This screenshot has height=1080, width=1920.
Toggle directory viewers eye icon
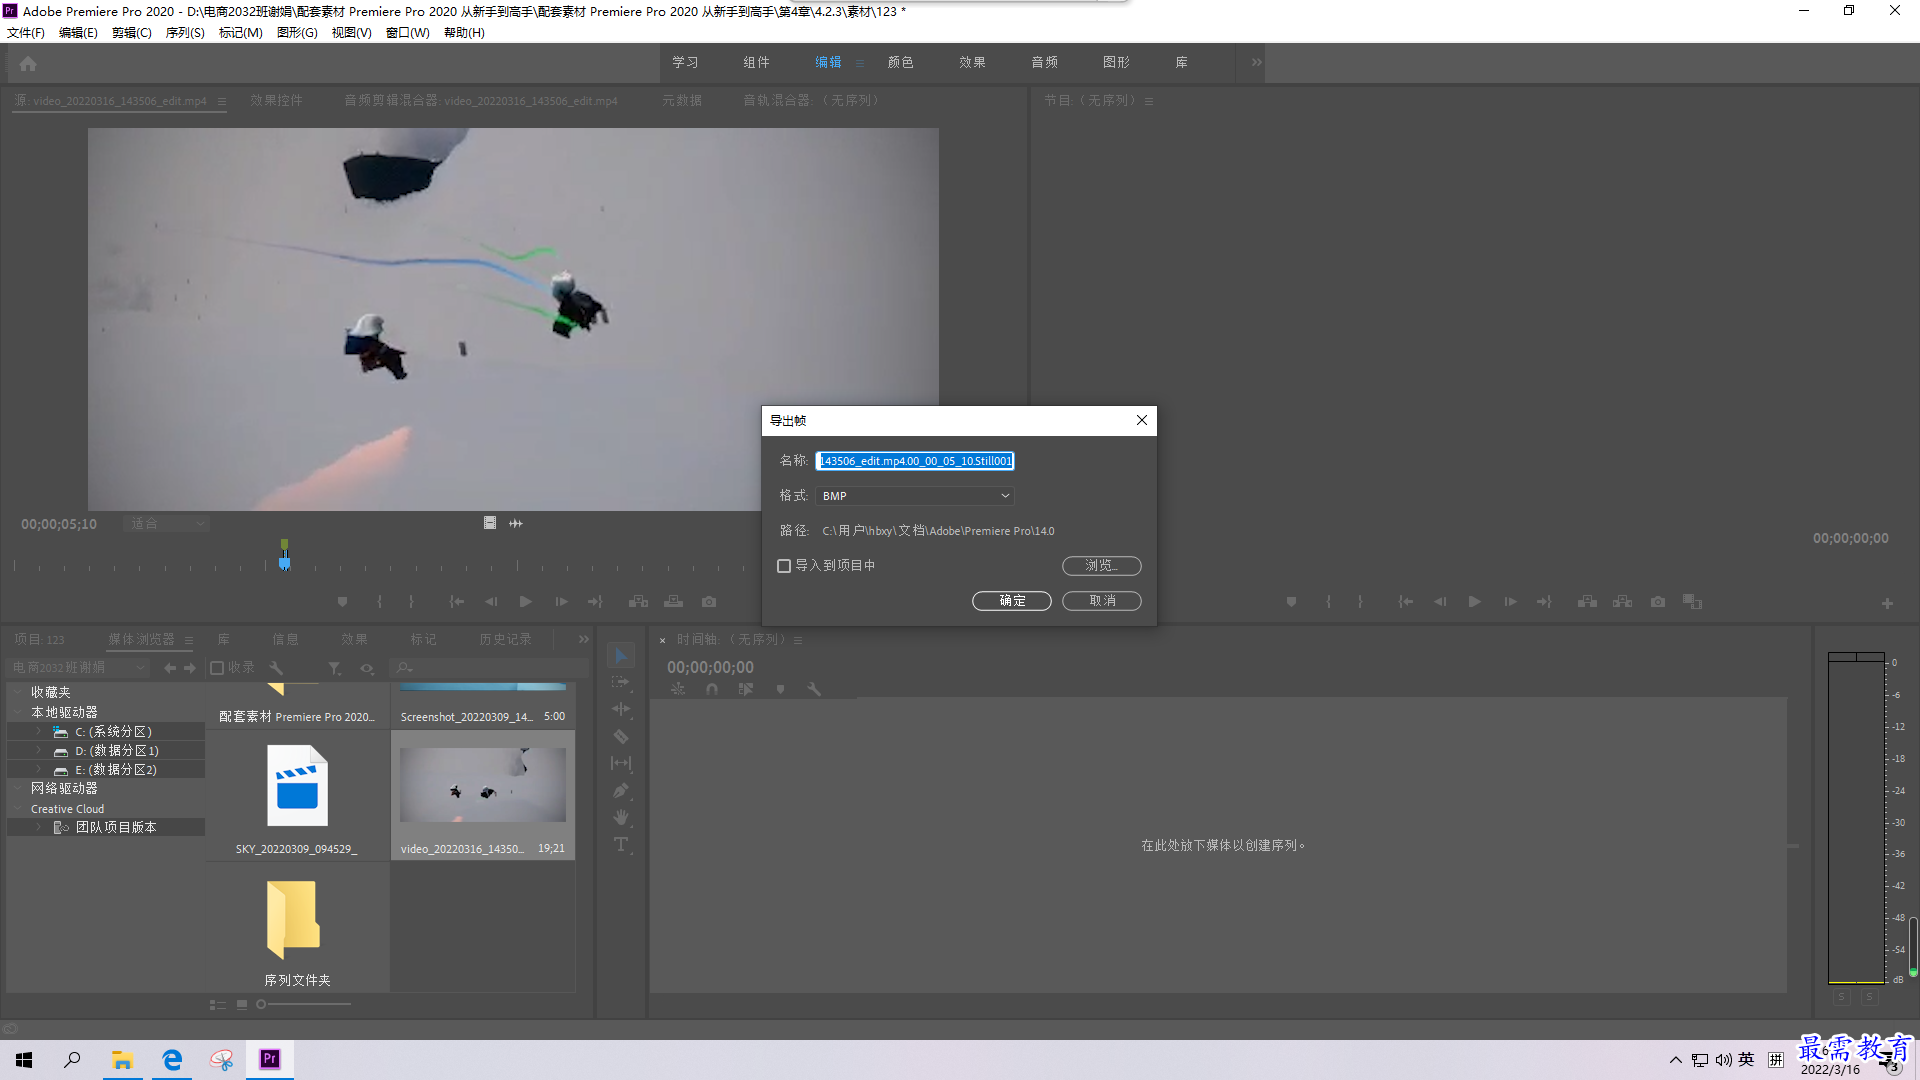[367, 668]
